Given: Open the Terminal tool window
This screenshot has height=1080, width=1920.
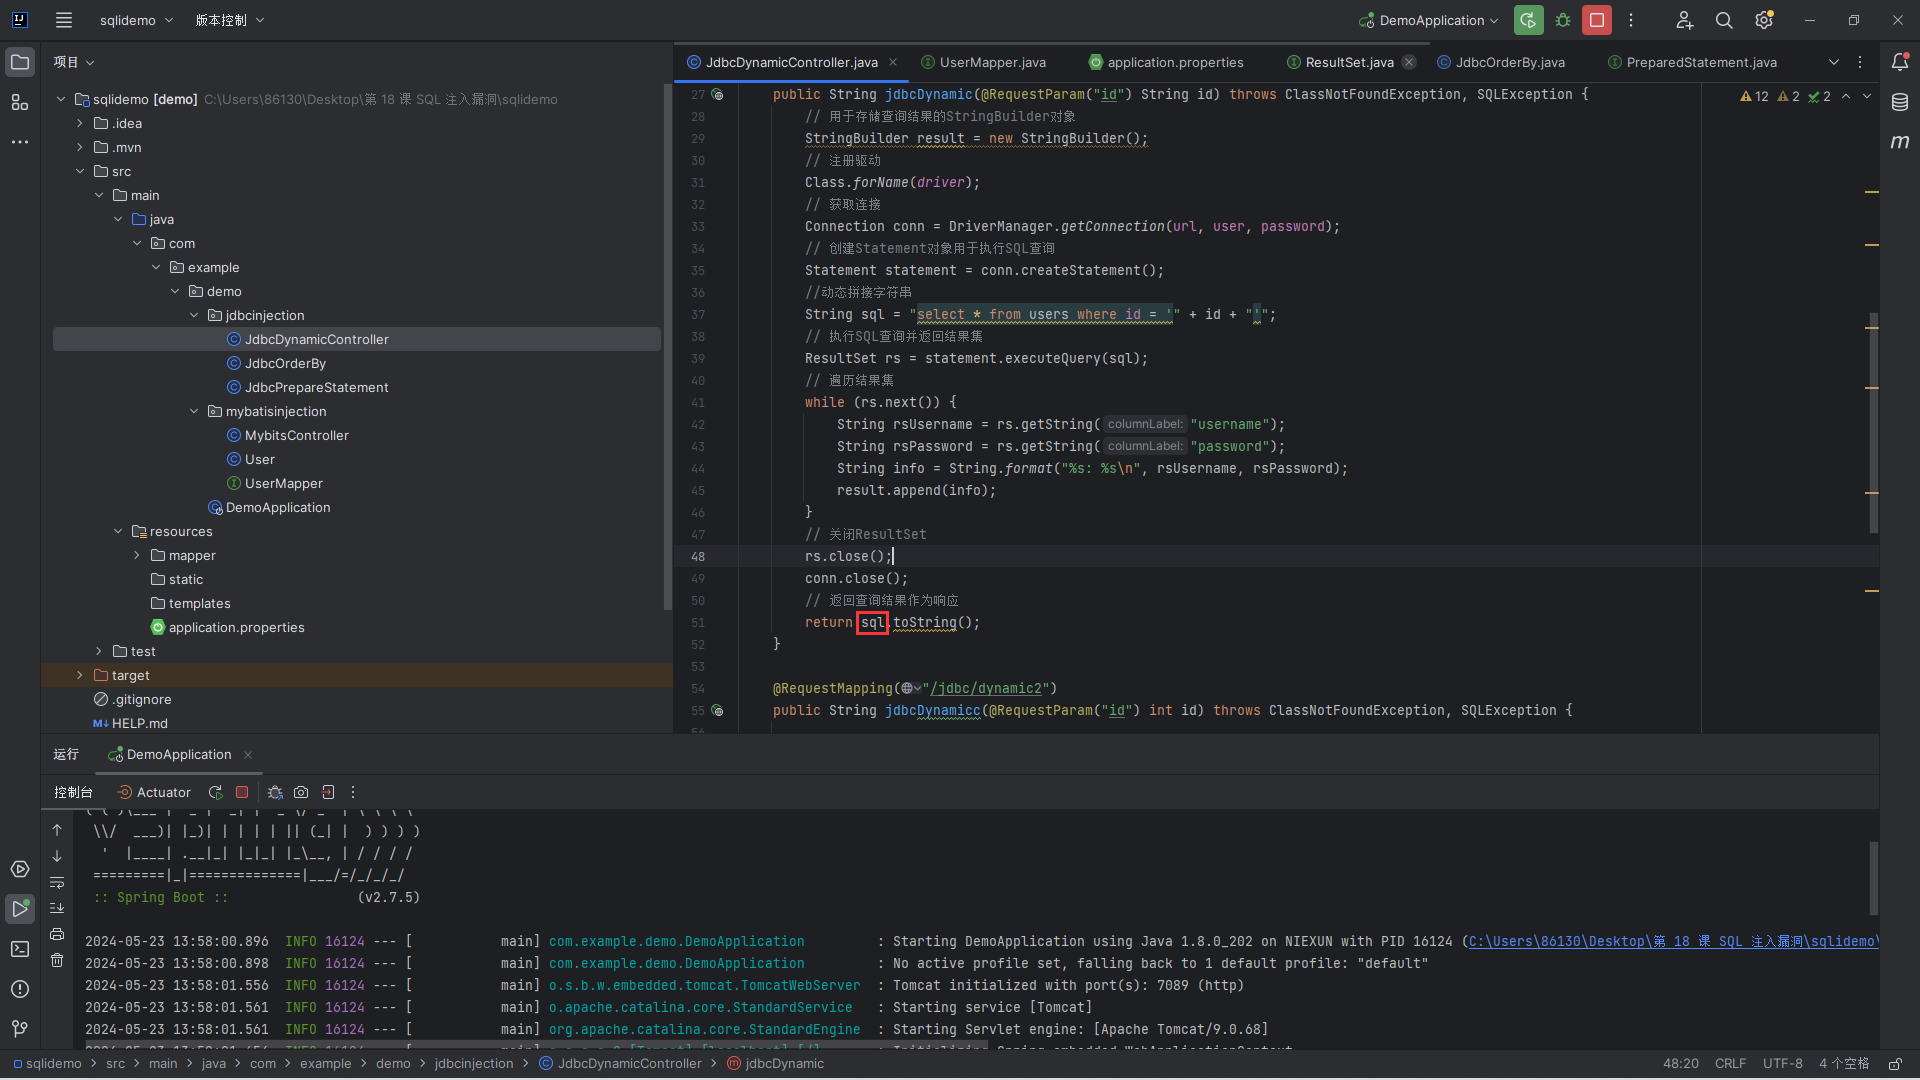Looking at the screenshot, I should click(20, 949).
